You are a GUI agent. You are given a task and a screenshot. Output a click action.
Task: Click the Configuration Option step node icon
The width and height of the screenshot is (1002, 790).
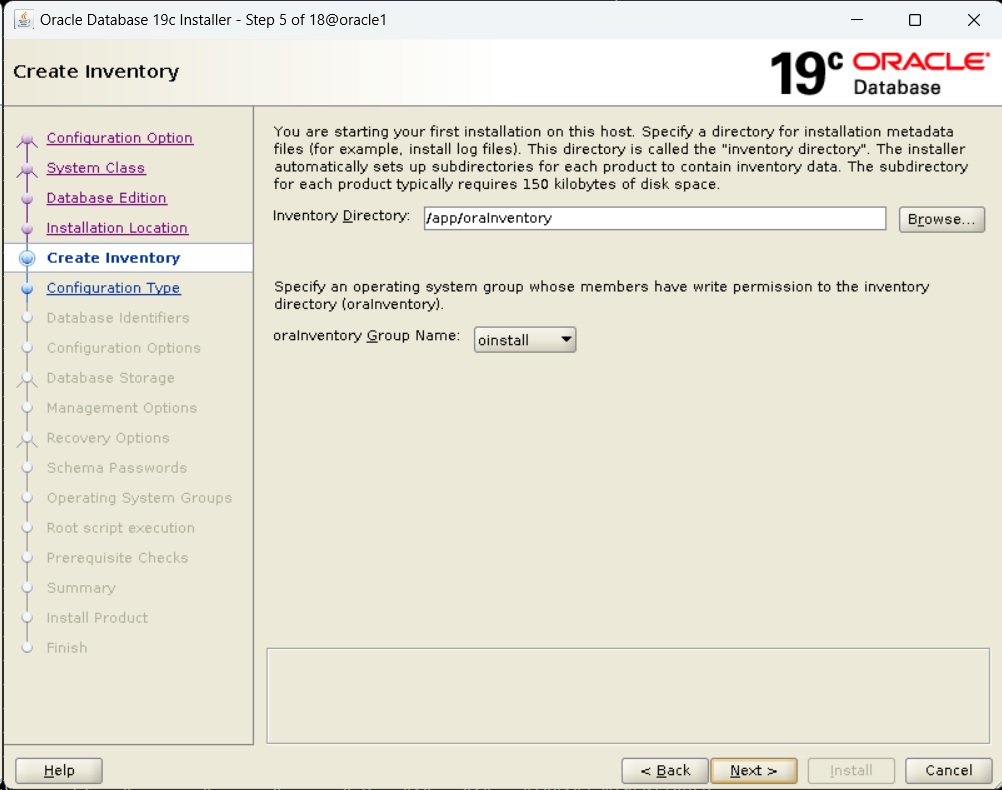click(x=28, y=139)
